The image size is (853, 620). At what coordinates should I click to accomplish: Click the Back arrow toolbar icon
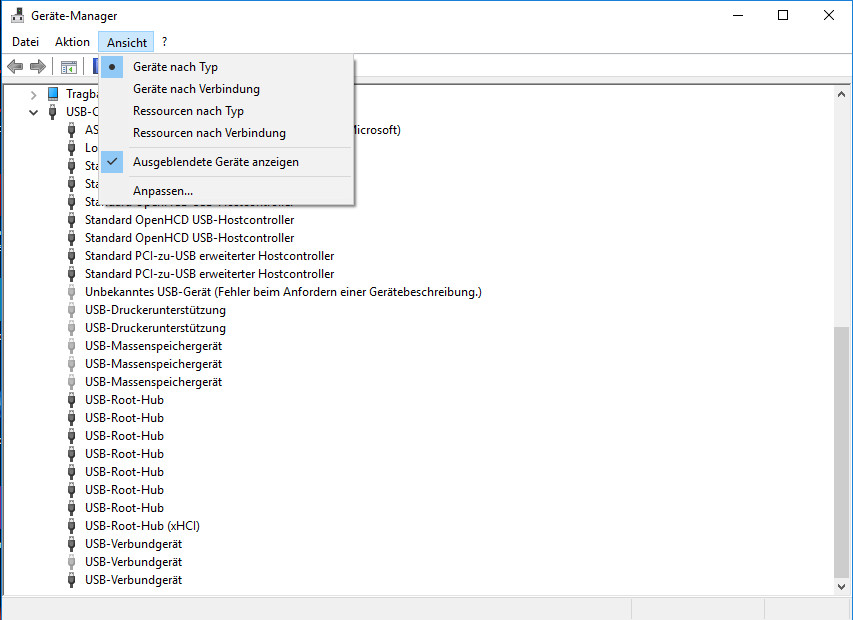15,67
